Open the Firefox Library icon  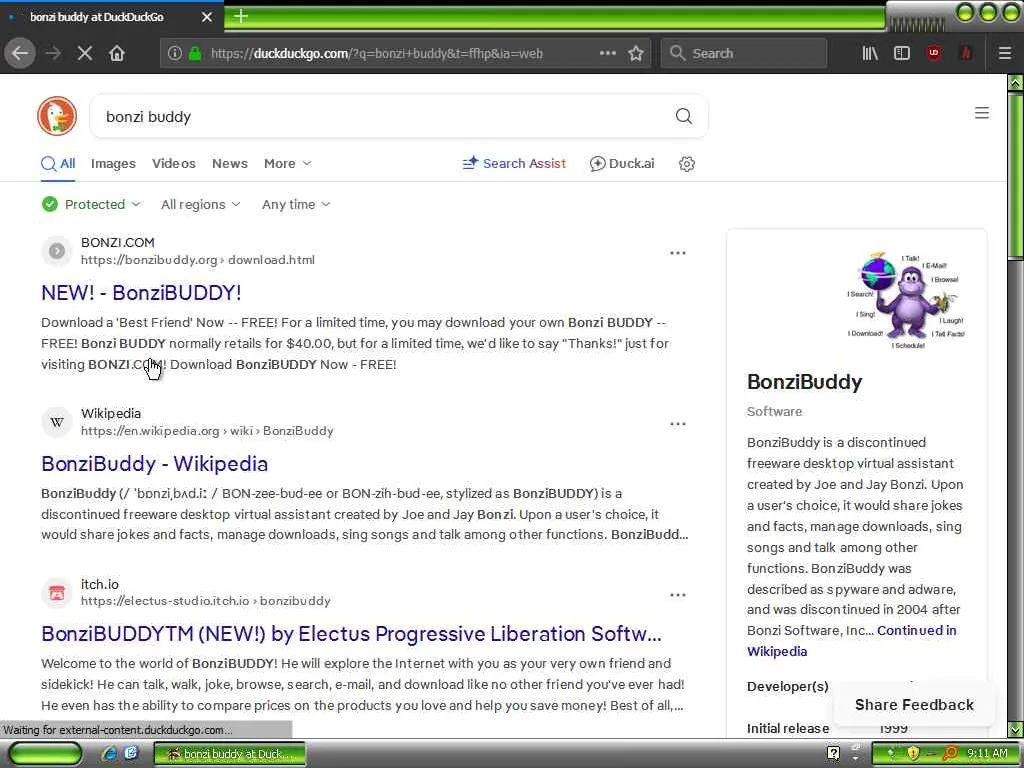tap(870, 53)
